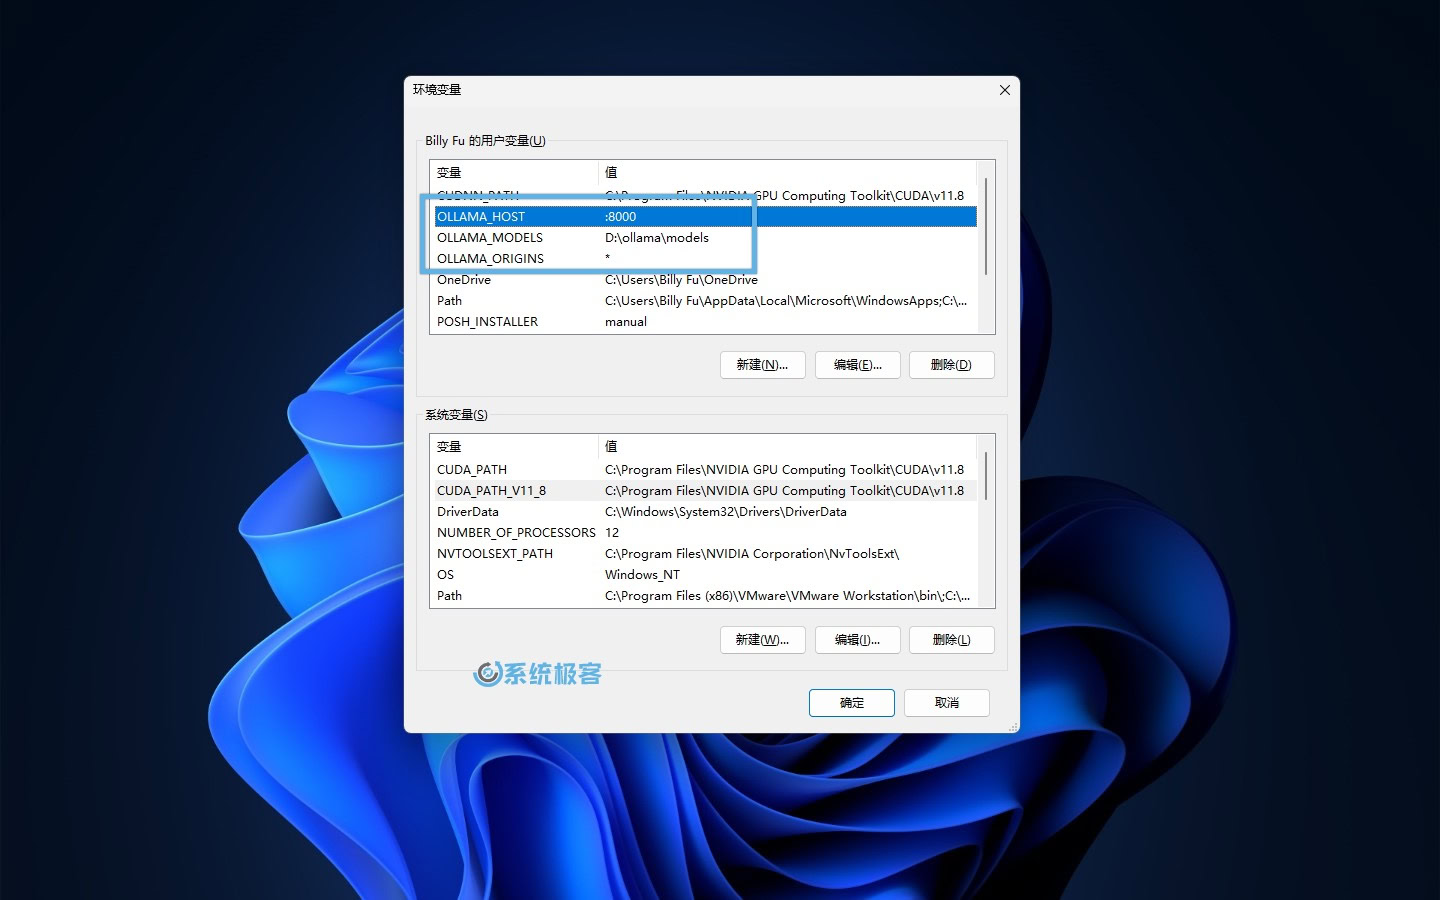Click the system Path value with VMware

pos(787,595)
